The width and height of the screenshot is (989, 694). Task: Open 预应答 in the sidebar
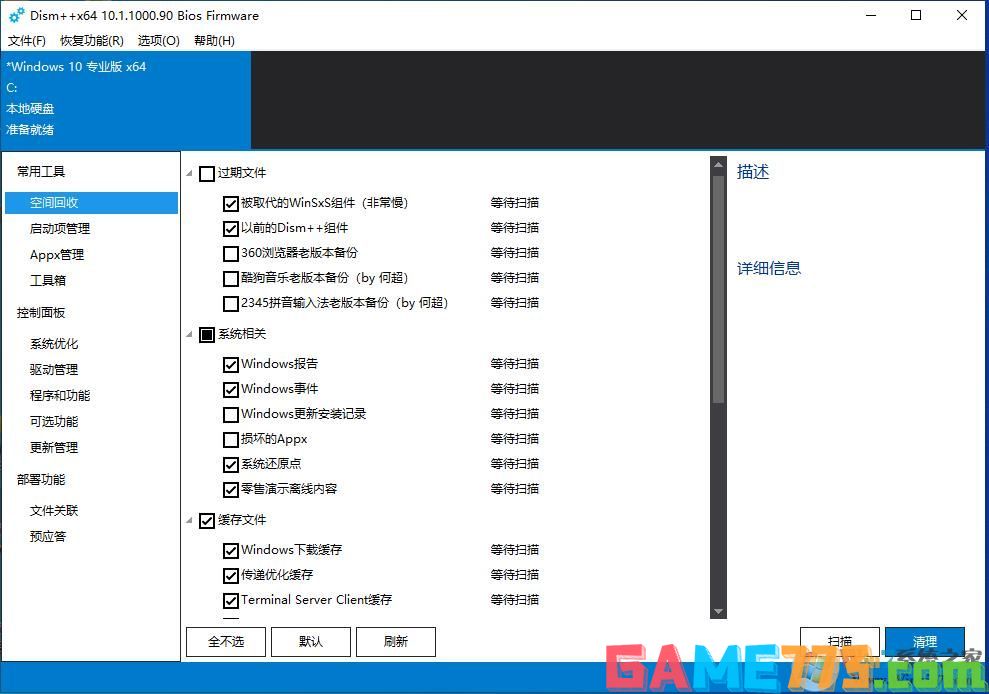coord(48,536)
